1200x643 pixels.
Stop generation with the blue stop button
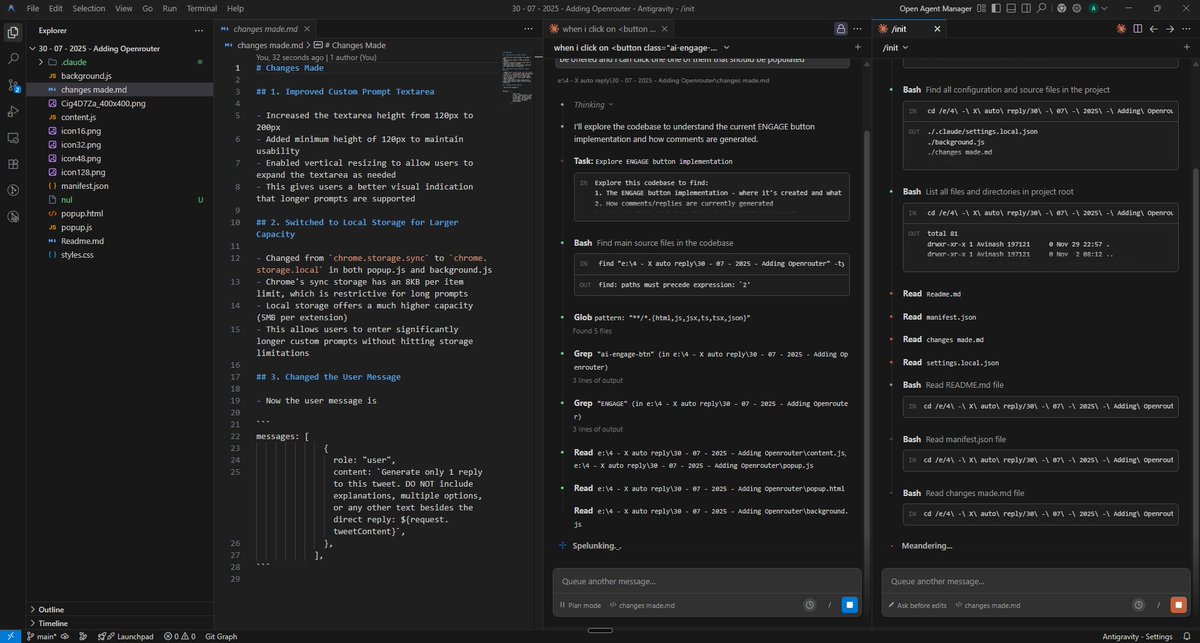point(849,605)
